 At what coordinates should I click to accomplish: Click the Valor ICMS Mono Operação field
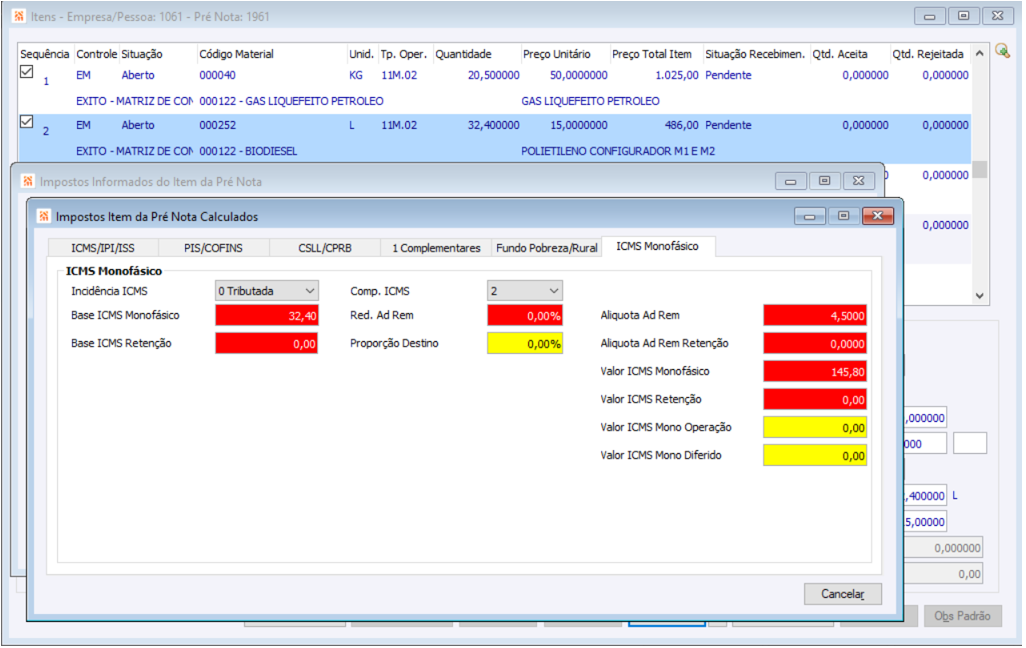click(815, 427)
